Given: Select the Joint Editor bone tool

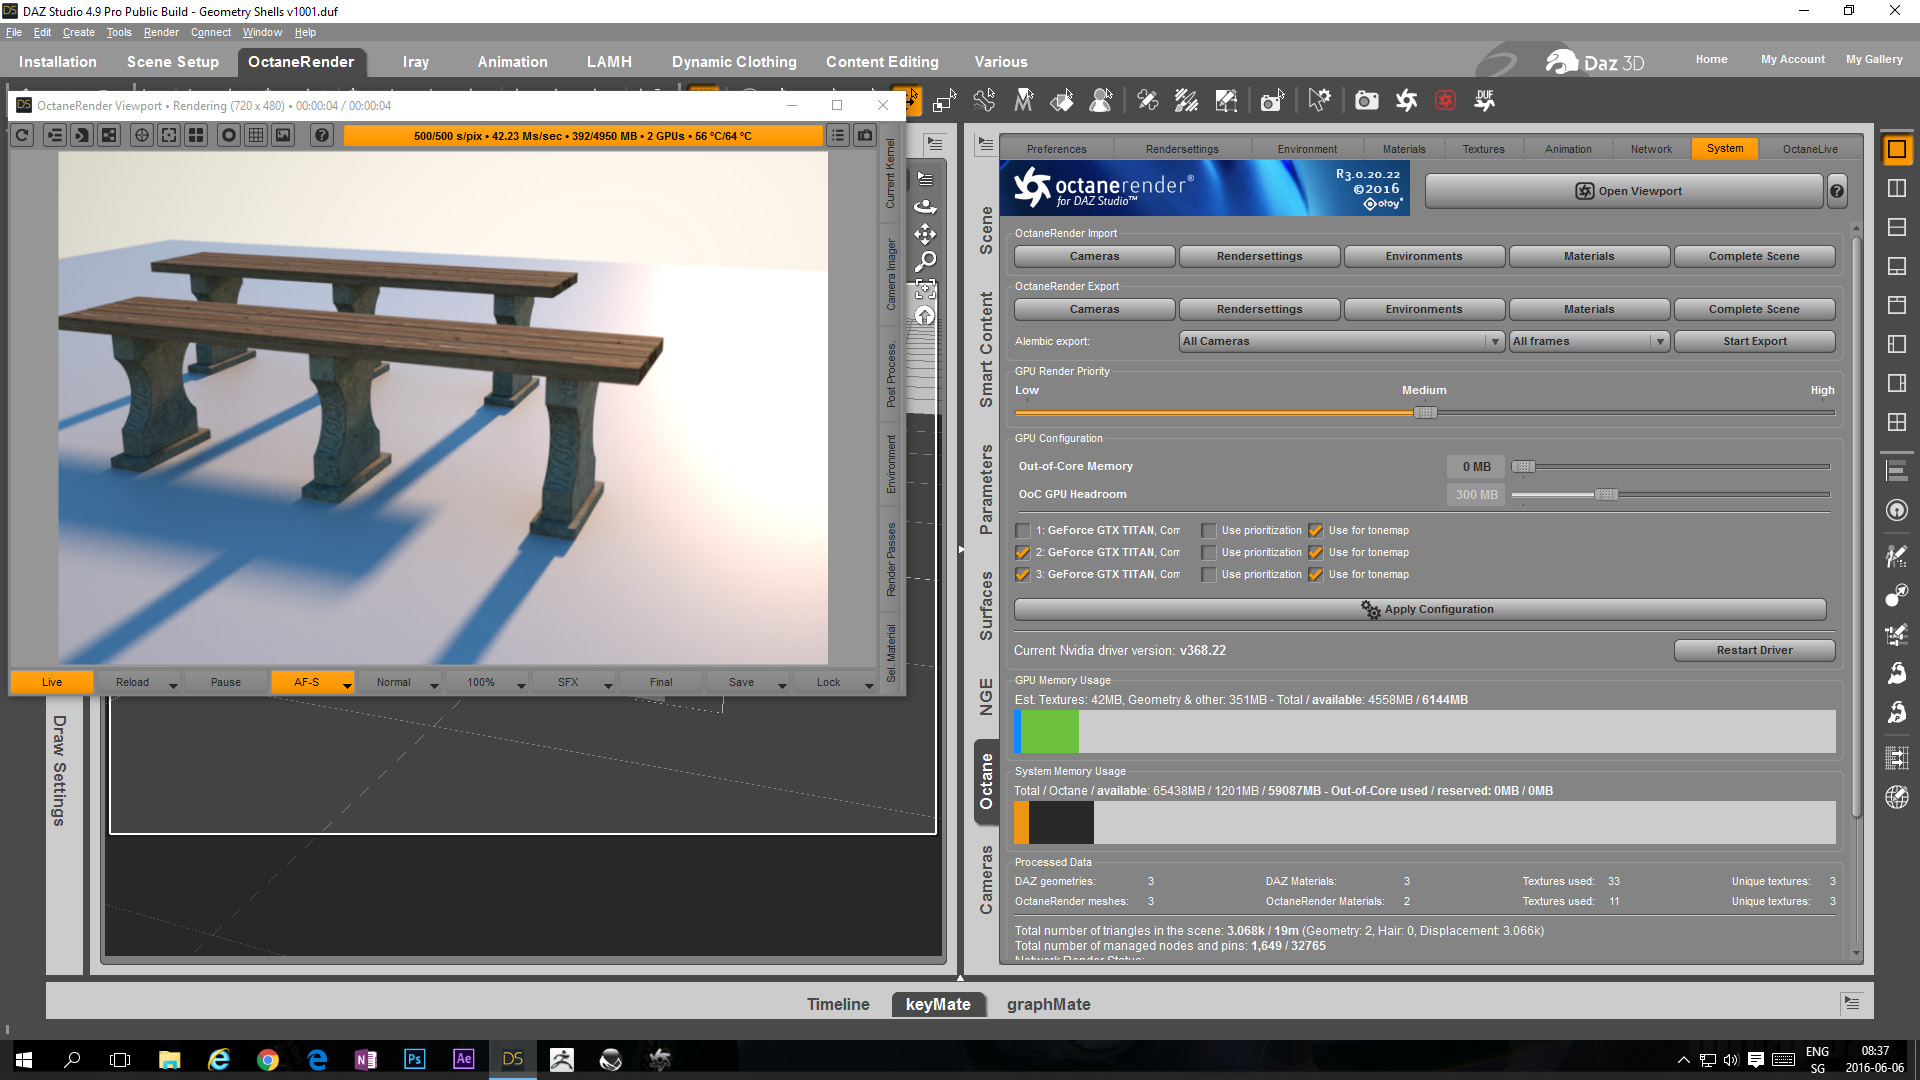Looking at the screenshot, I should pos(1147,100).
